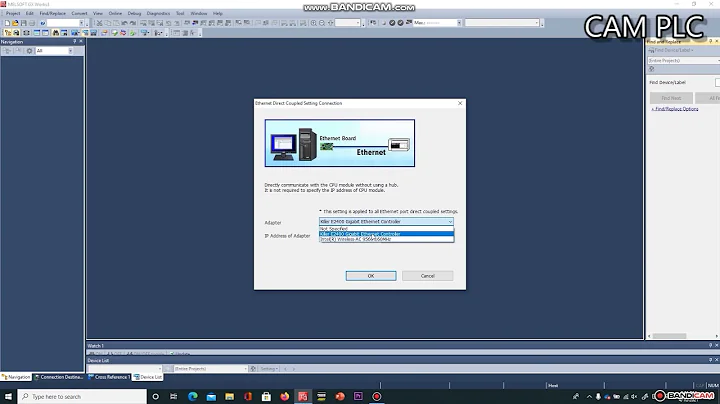The image size is (720, 404).
Task: Switch to Cross Reference 1 tab
Action: click(109, 377)
